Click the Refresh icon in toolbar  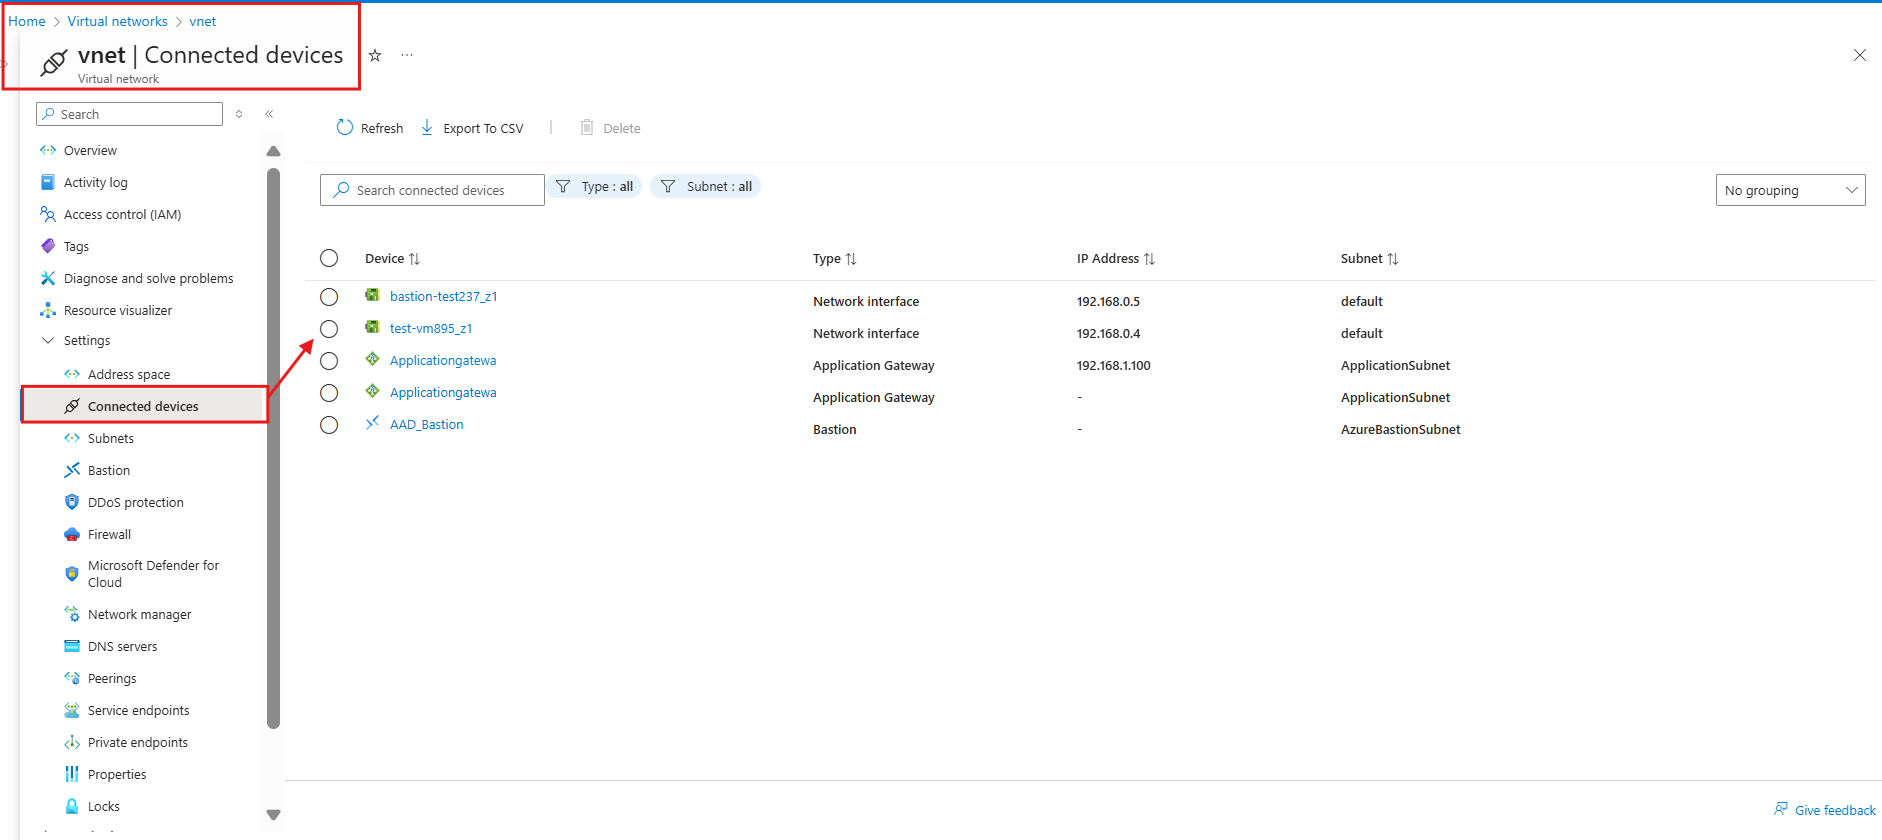point(345,128)
